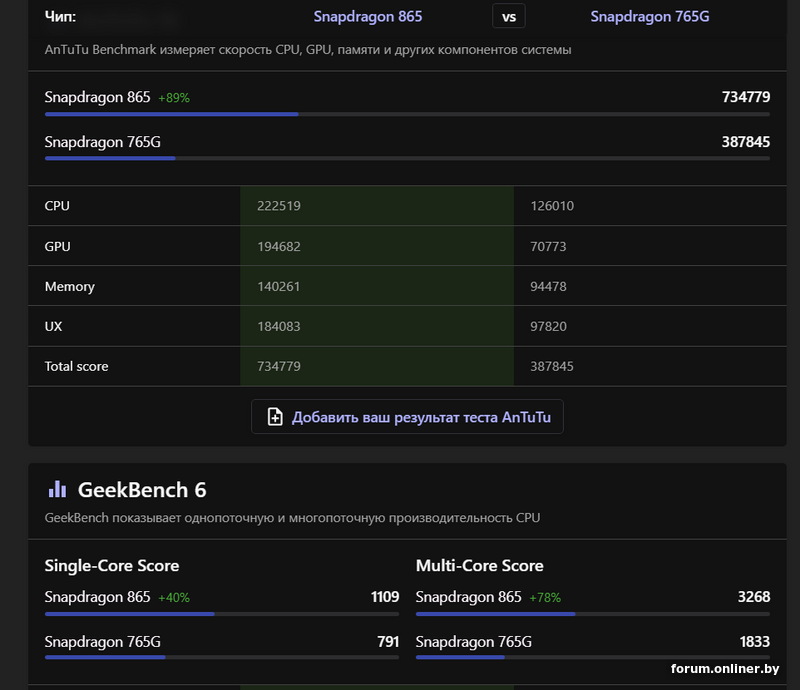The height and width of the screenshot is (690, 800).
Task: Click the forum.onliner.by watermark
Action: pyautogui.click(x=724, y=668)
